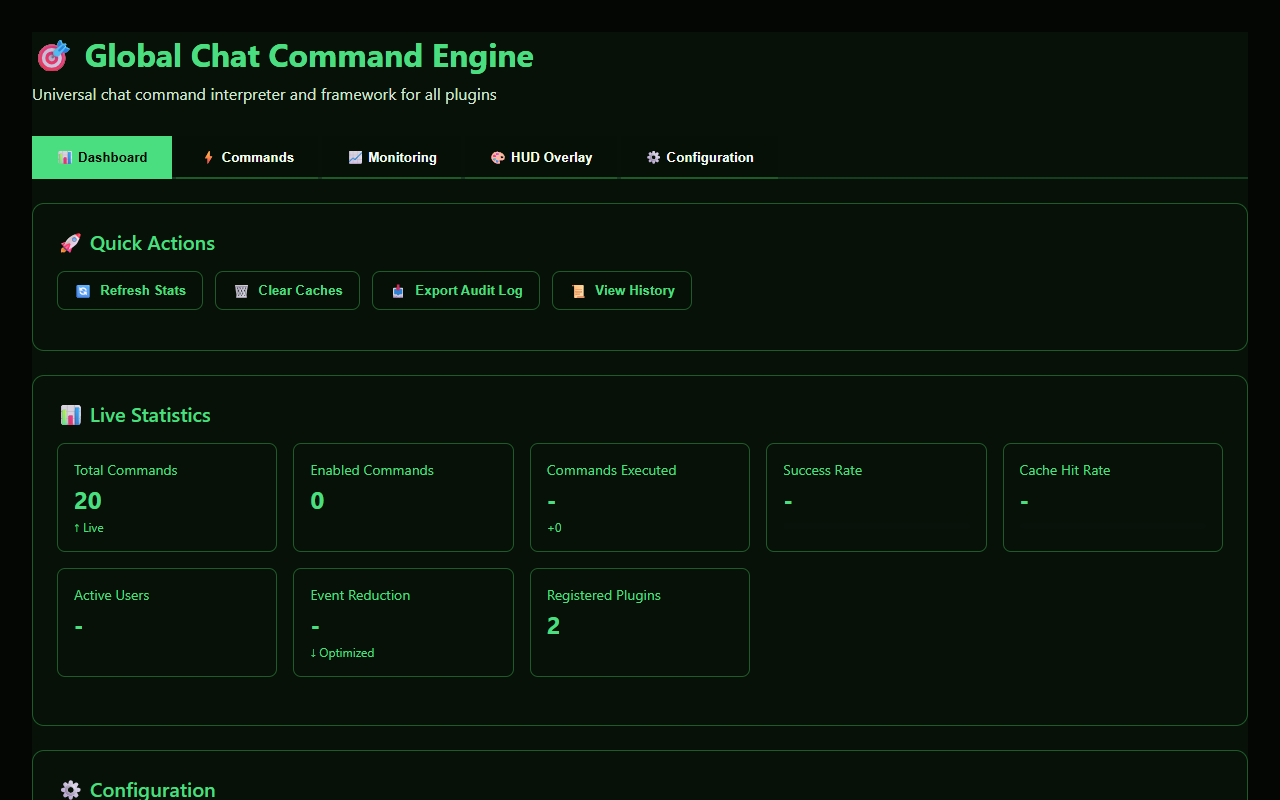Go to the HUD Overlay tab
The width and height of the screenshot is (1280, 800).
[541, 157]
